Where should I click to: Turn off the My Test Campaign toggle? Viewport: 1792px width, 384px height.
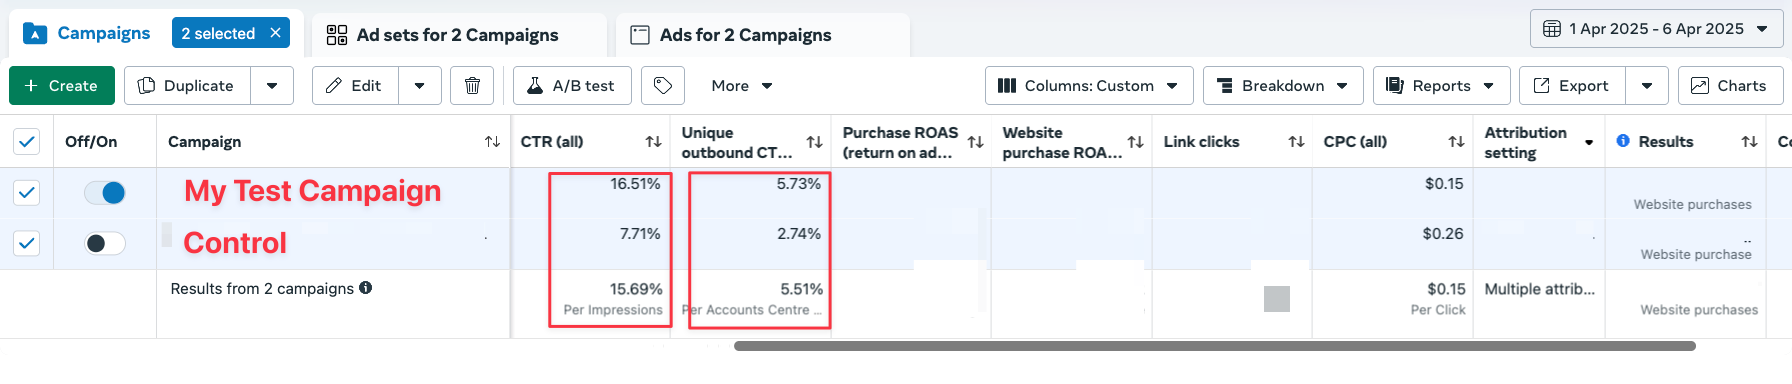pyautogui.click(x=105, y=192)
